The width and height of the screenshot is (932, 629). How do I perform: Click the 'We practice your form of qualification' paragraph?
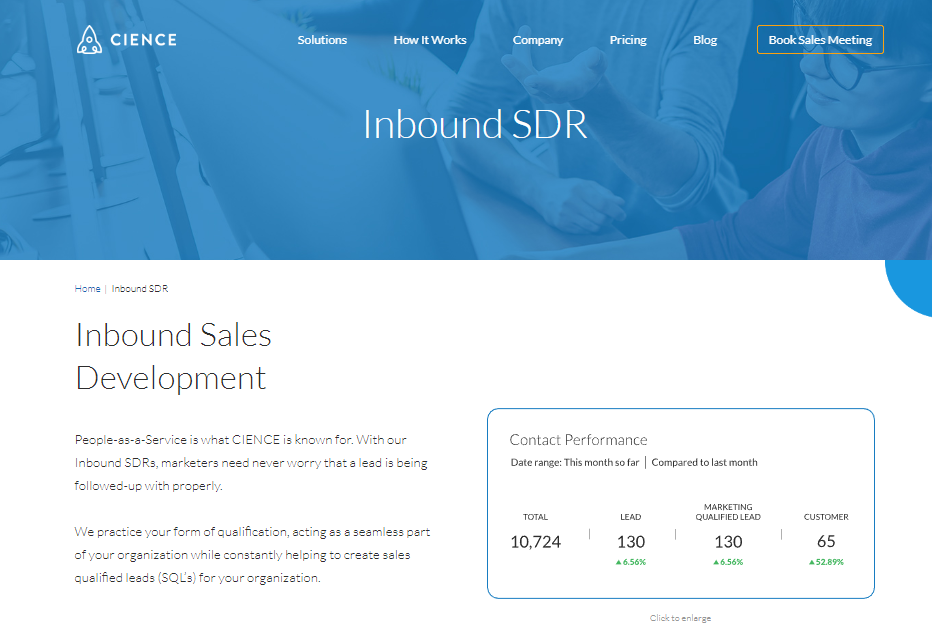point(252,555)
